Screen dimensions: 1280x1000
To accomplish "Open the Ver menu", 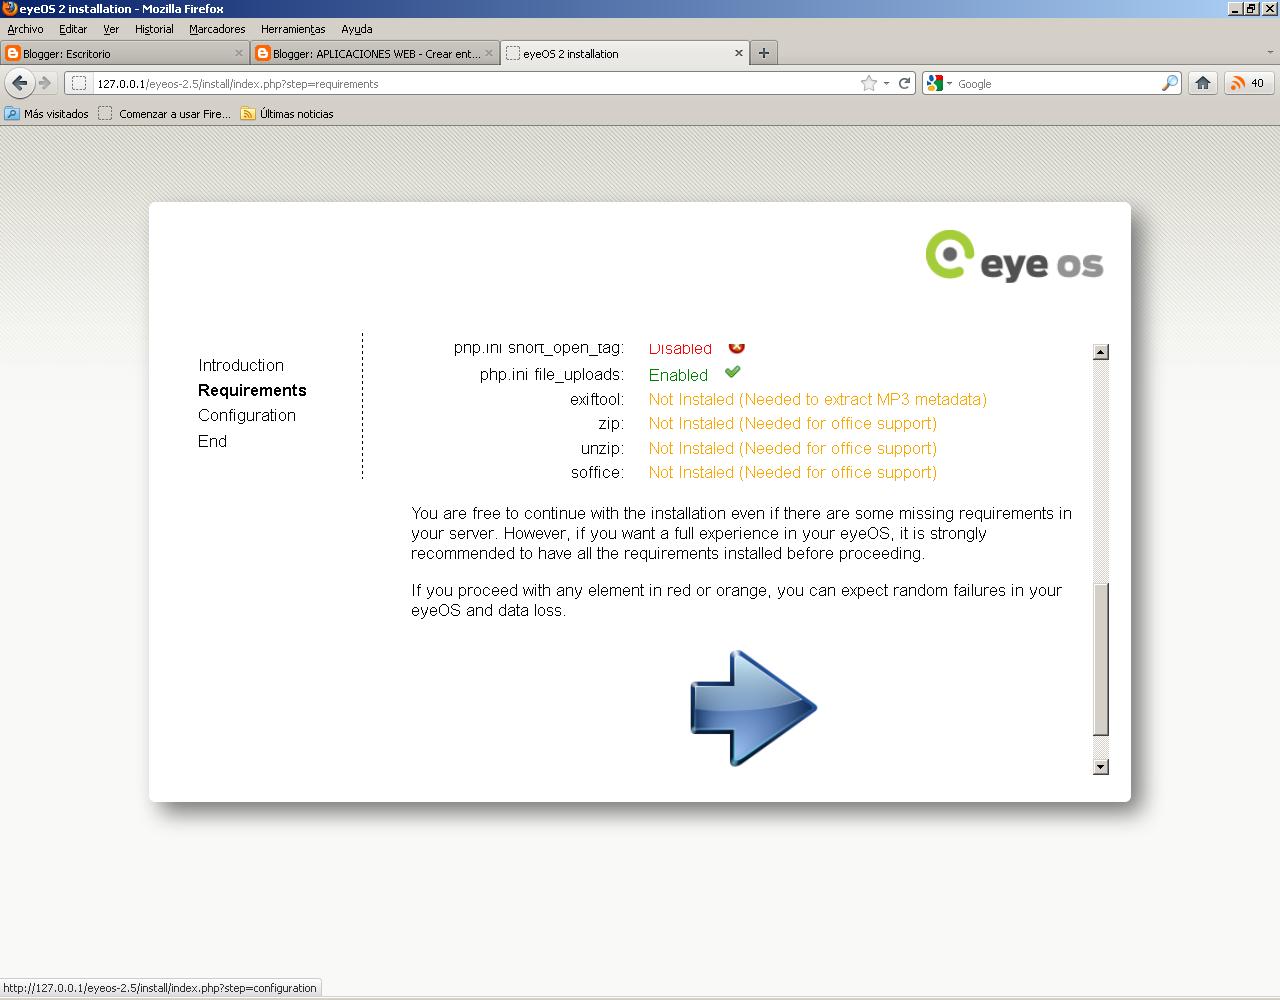I will pos(111,29).
